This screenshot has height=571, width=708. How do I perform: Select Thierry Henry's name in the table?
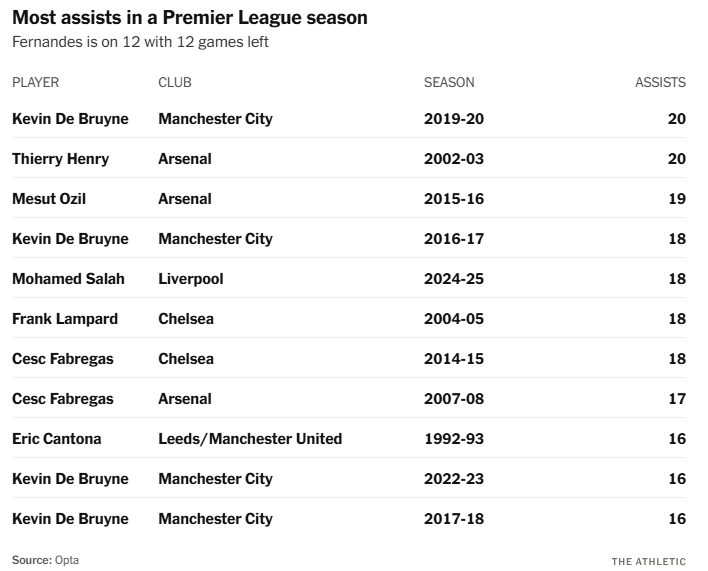tap(60, 159)
